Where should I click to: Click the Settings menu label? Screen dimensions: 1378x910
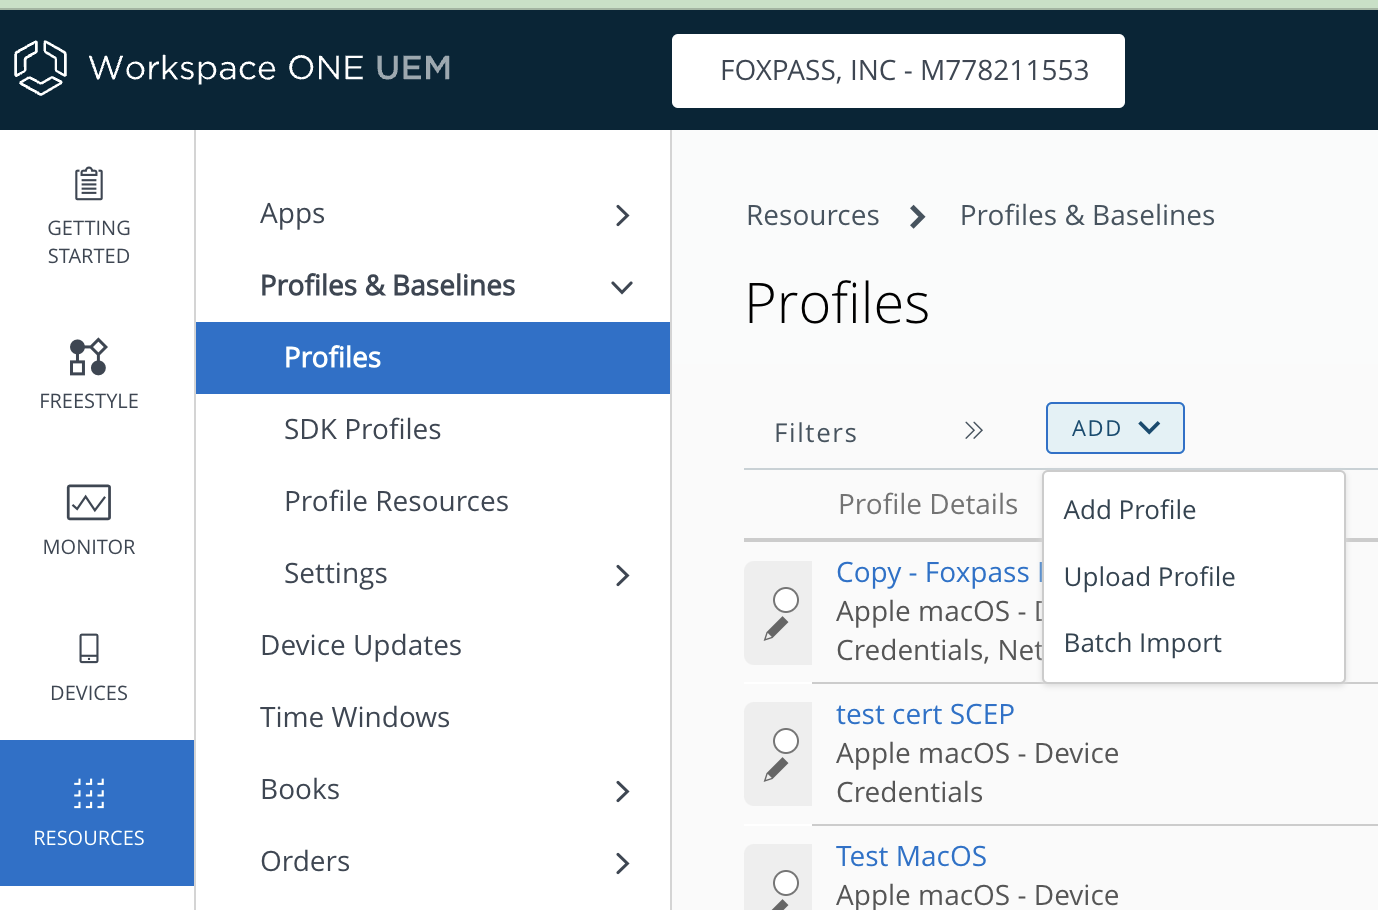(335, 574)
